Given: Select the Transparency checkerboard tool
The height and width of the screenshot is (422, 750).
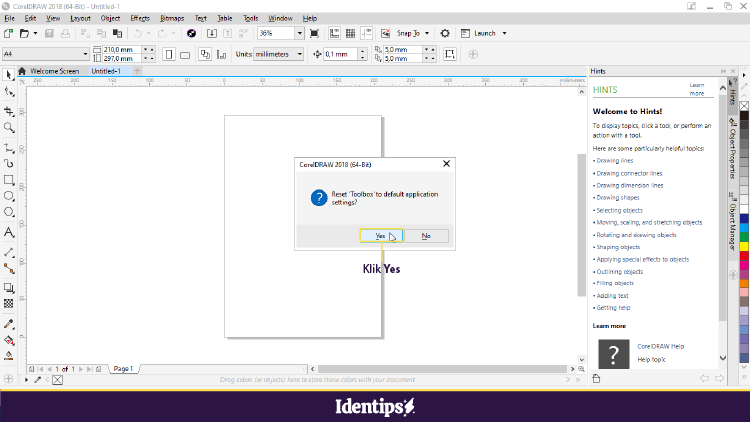Looking at the screenshot, I should click(x=9, y=303).
